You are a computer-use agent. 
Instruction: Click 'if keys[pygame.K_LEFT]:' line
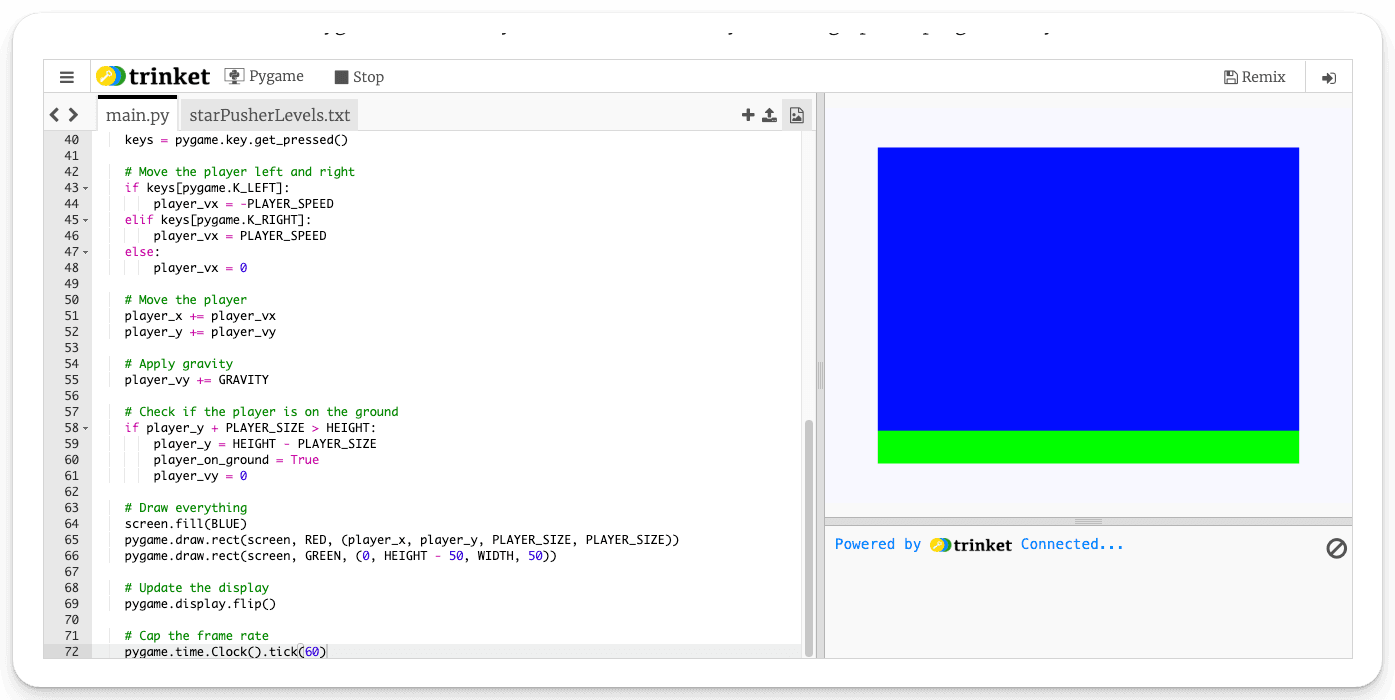(x=207, y=188)
